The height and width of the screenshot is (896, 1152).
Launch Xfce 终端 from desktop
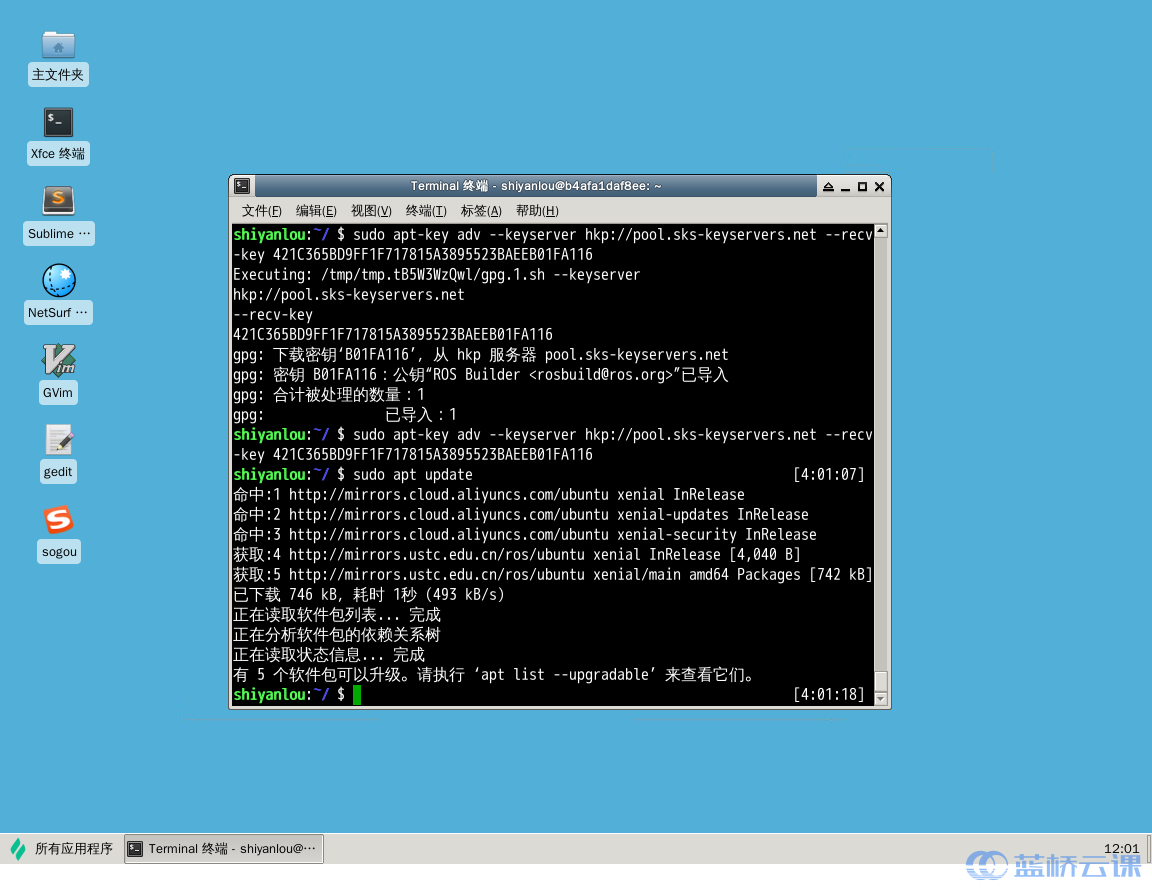click(58, 123)
